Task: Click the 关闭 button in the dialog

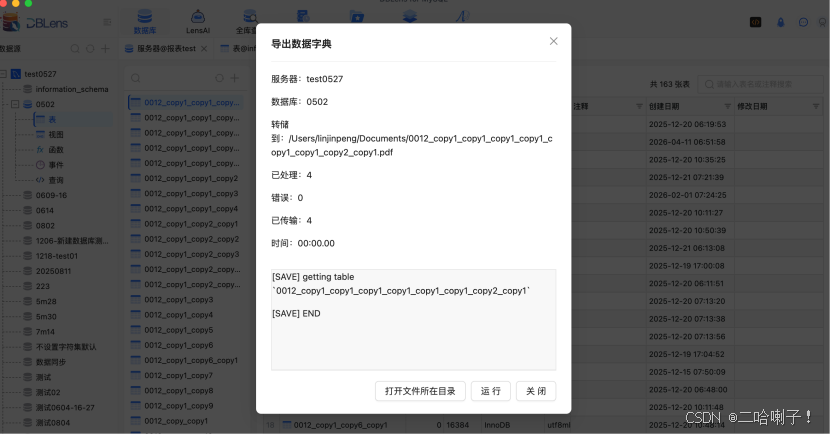Action: tap(536, 391)
